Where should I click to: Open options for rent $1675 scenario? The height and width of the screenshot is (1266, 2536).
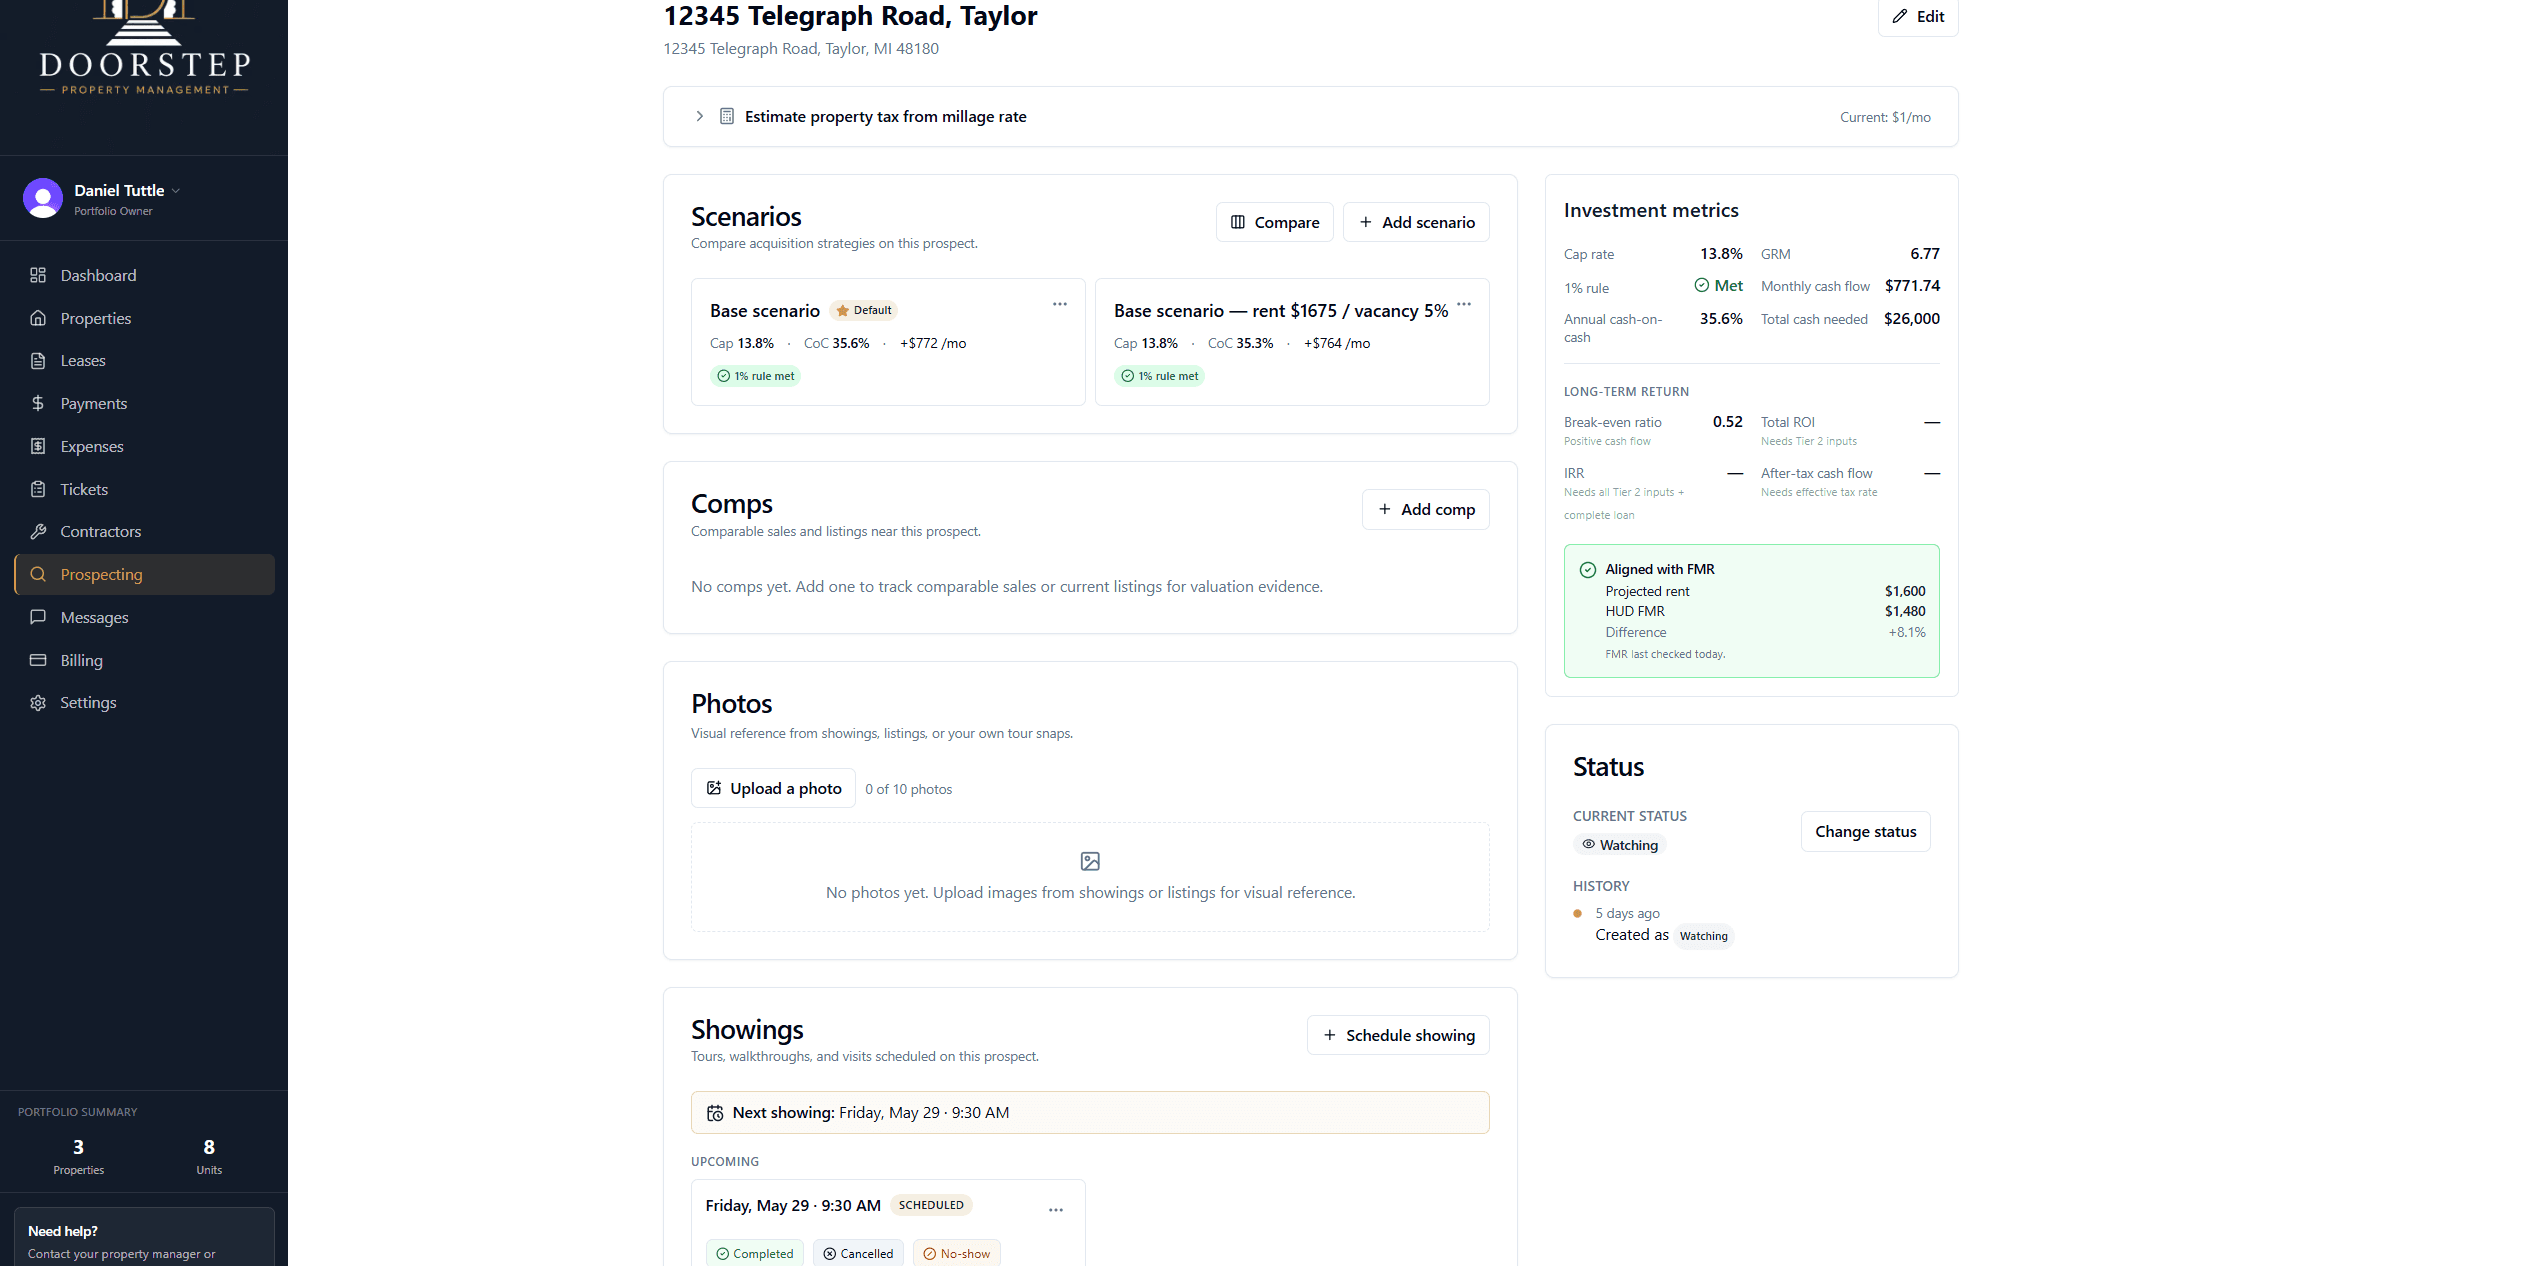1464,304
